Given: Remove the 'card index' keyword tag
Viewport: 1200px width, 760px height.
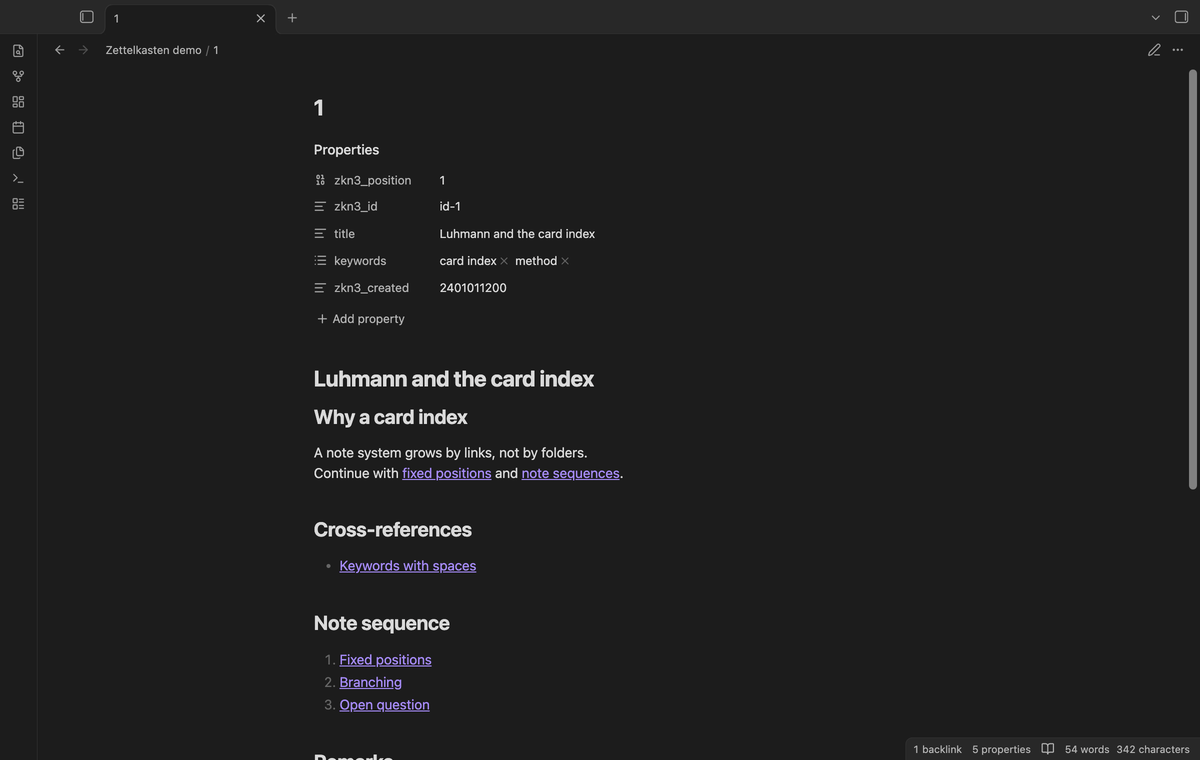Looking at the screenshot, I should click(x=504, y=261).
